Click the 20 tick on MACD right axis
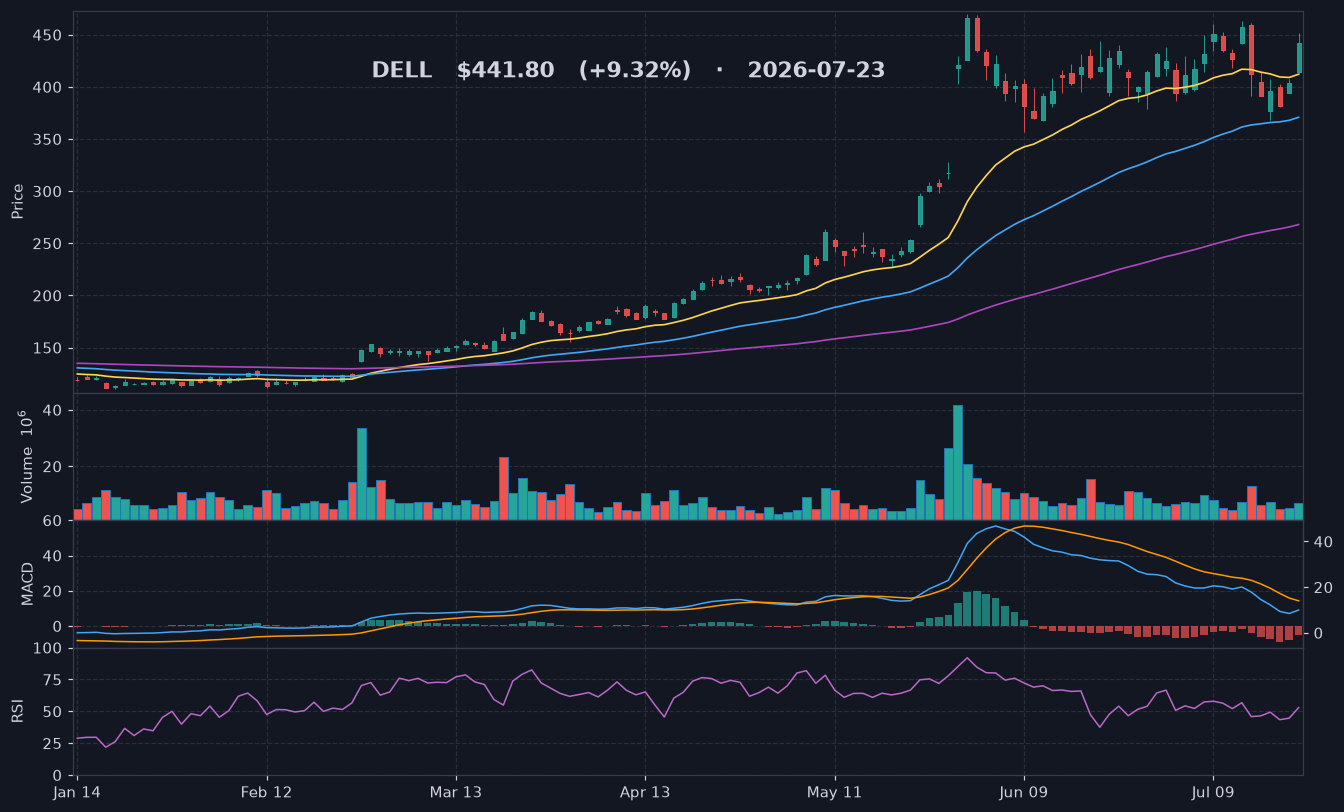1344x812 pixels. (x=1322, y=588)
